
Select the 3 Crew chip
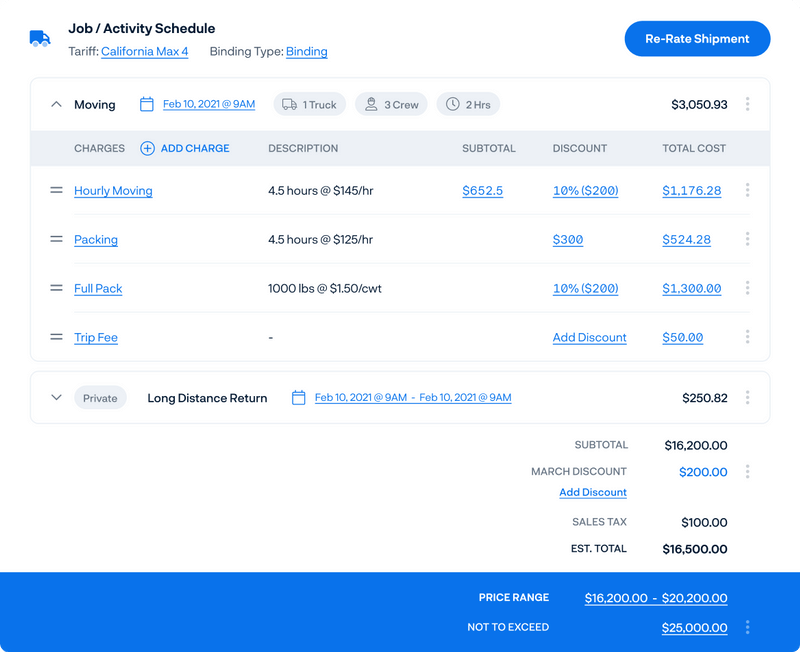tap(391, 104)
